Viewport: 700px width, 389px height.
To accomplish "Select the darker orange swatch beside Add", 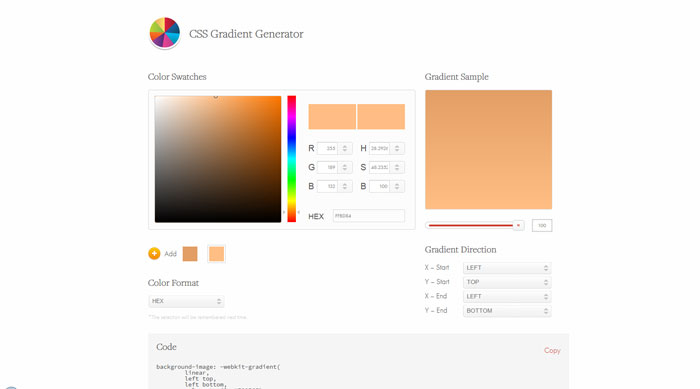I will tap(190, 254).
